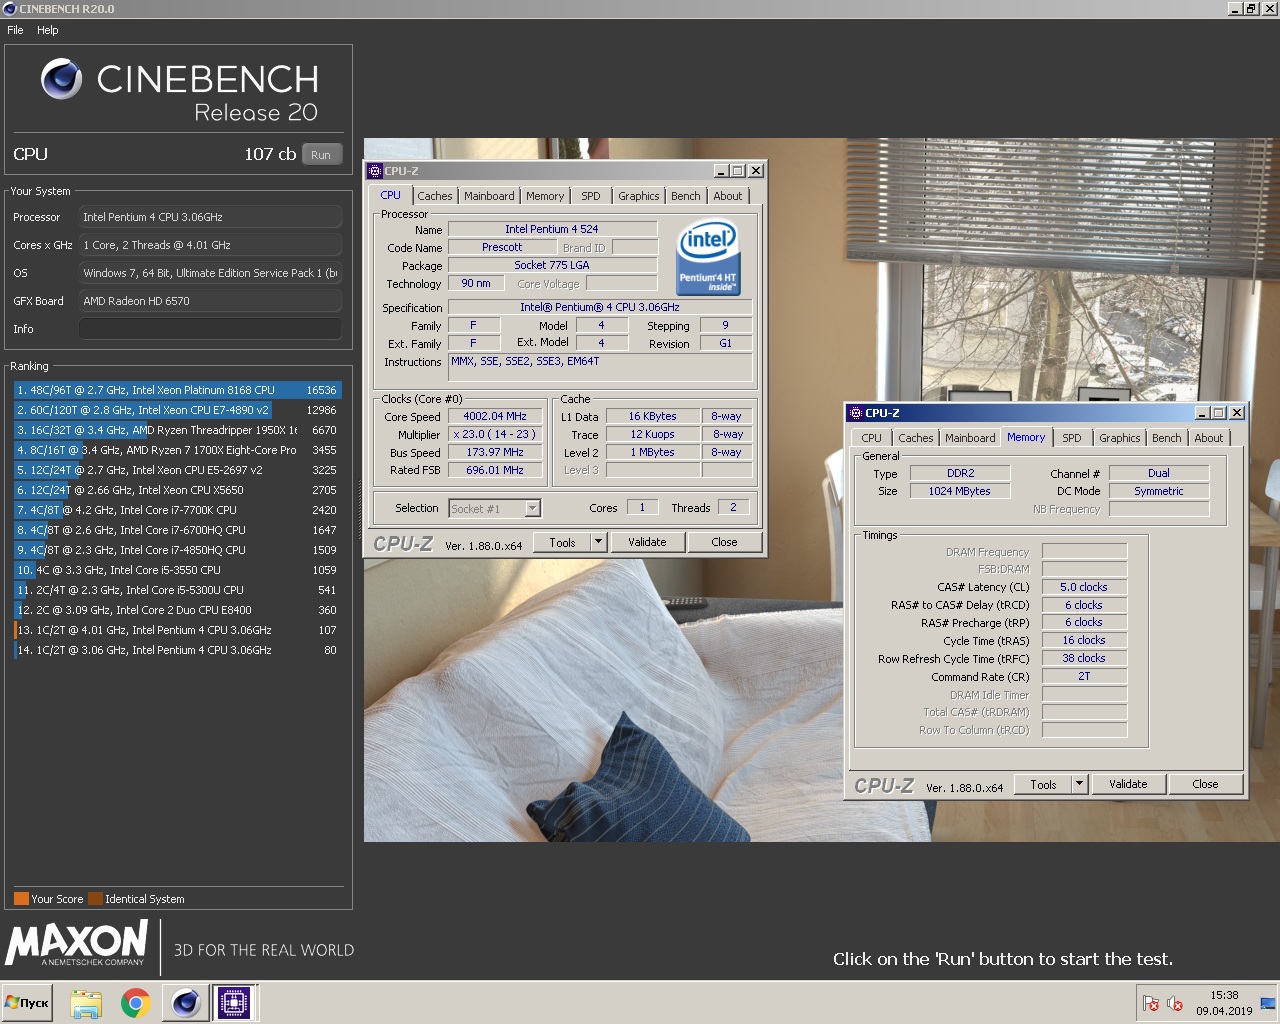
Task: Open Bench tab in first CPU-Z window
Action: pos(686,196)
